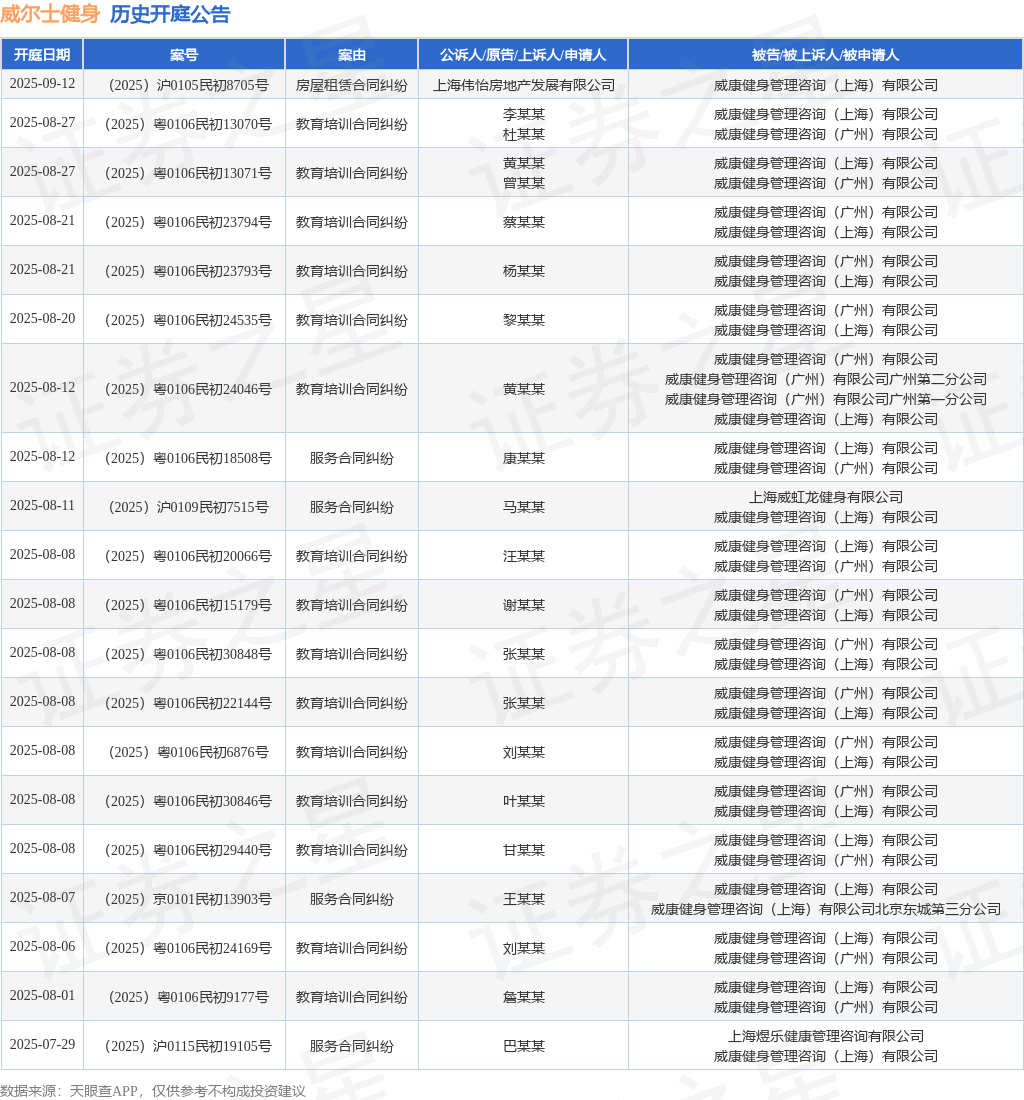The height and width of the screenshot is (1100, 1024).
Task: Select case number 粤0106民初13070号
Action: click(188, 125)
